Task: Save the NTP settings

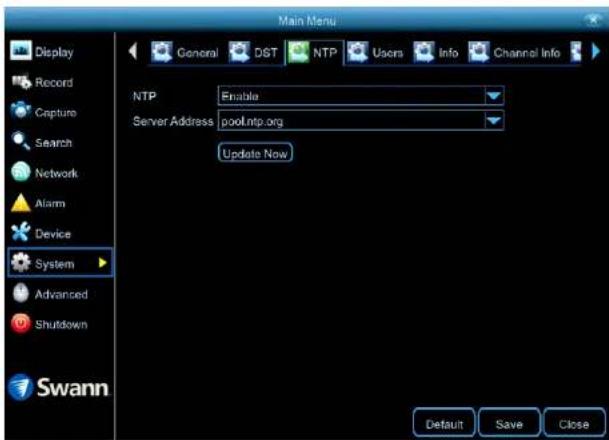Action: coord(509,423)
